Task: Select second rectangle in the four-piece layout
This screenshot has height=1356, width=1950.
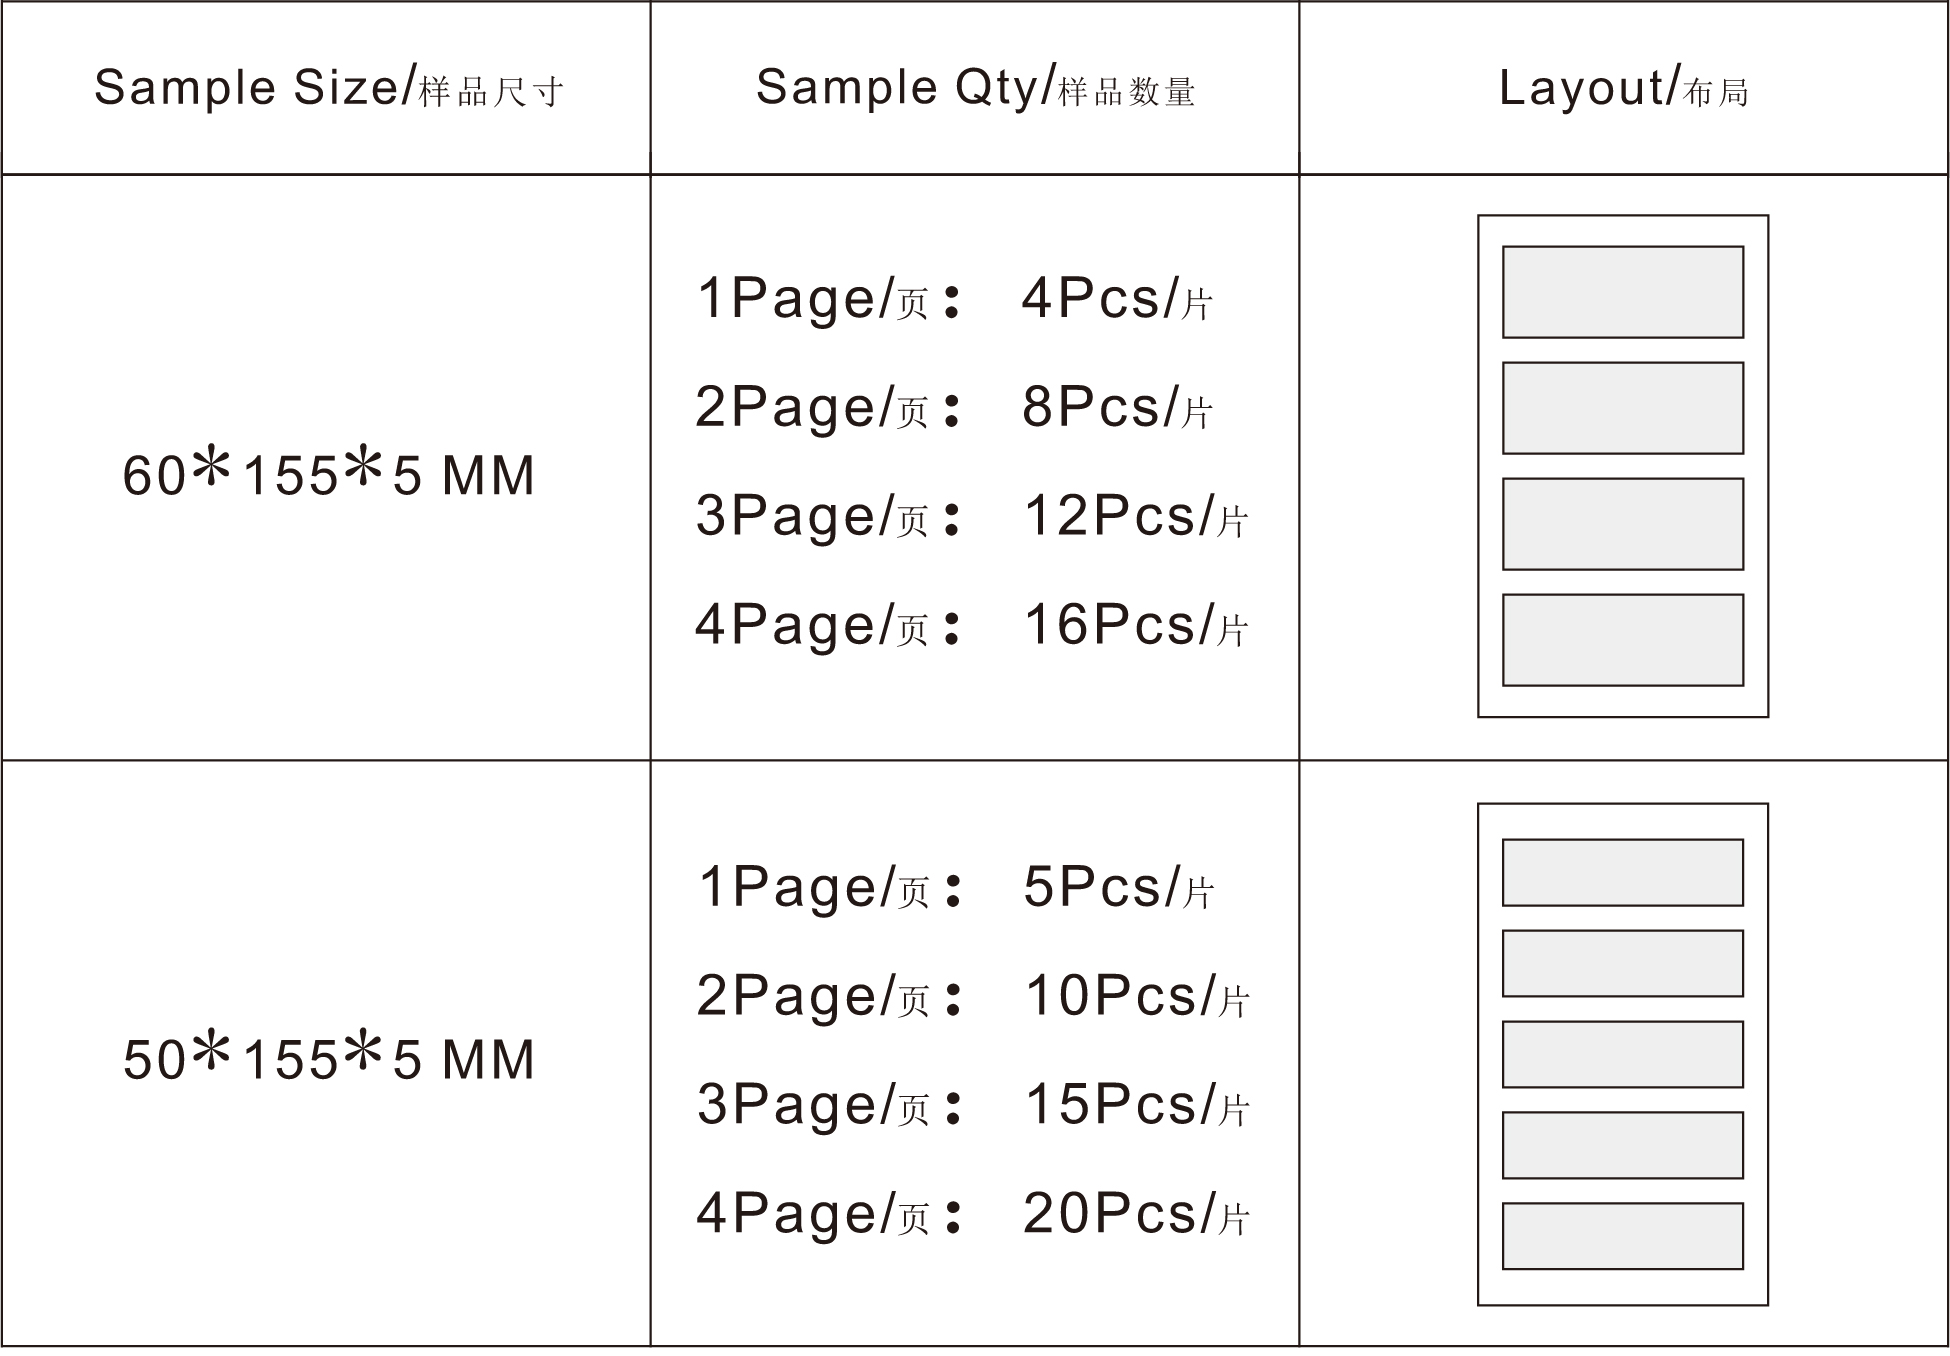Action: pyautogui.click(x=1622, y=408)
